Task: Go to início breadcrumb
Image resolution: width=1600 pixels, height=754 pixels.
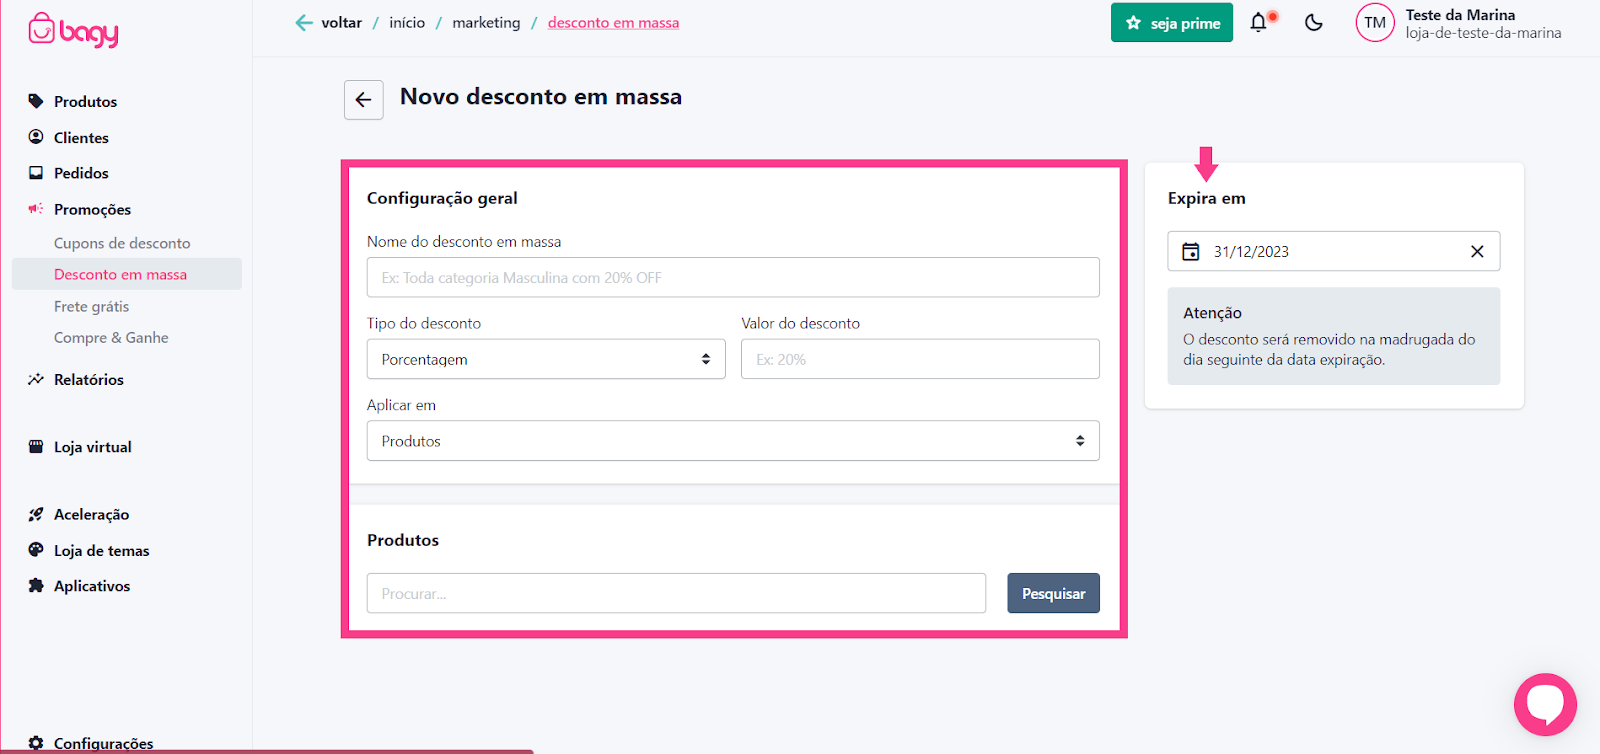Action: click(407, 22)
